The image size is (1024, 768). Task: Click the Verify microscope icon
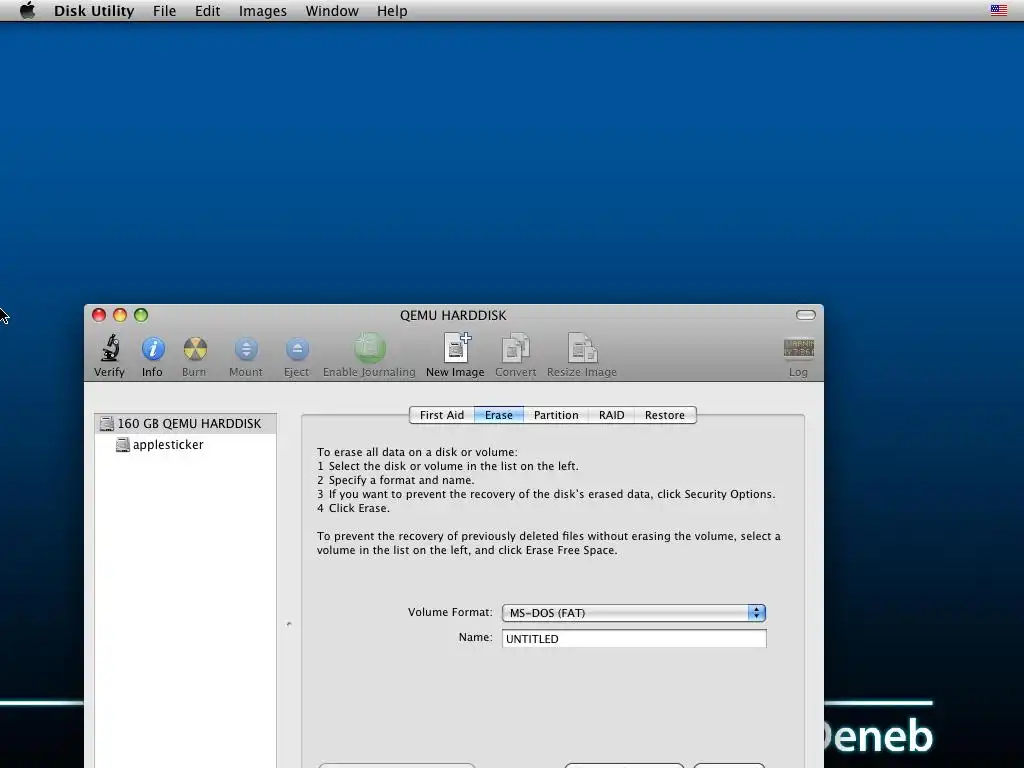coord(110,348)
